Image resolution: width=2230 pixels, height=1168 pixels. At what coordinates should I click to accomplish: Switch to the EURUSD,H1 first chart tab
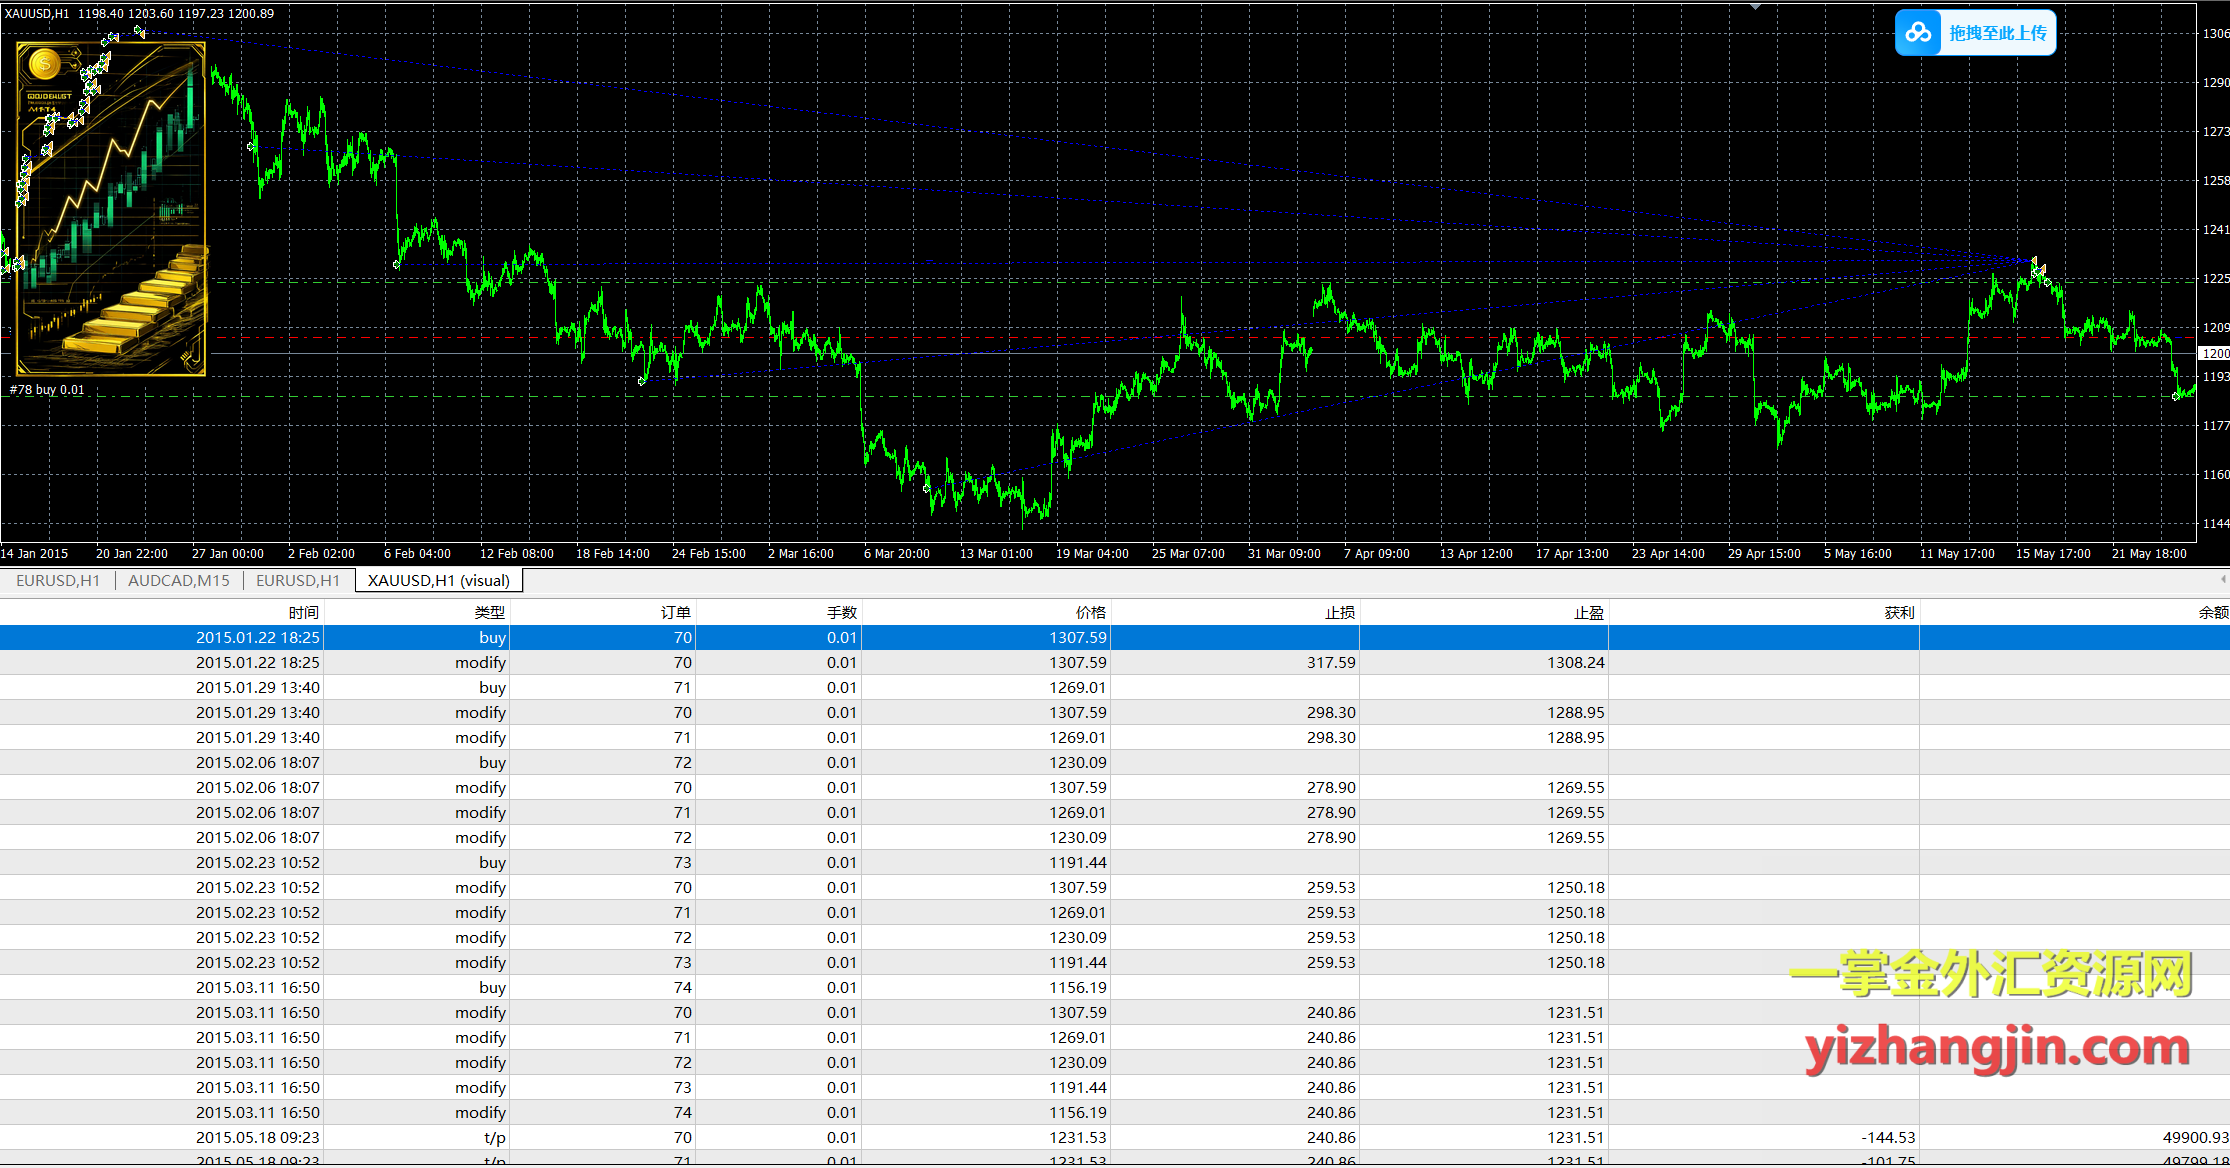point(58,580)
